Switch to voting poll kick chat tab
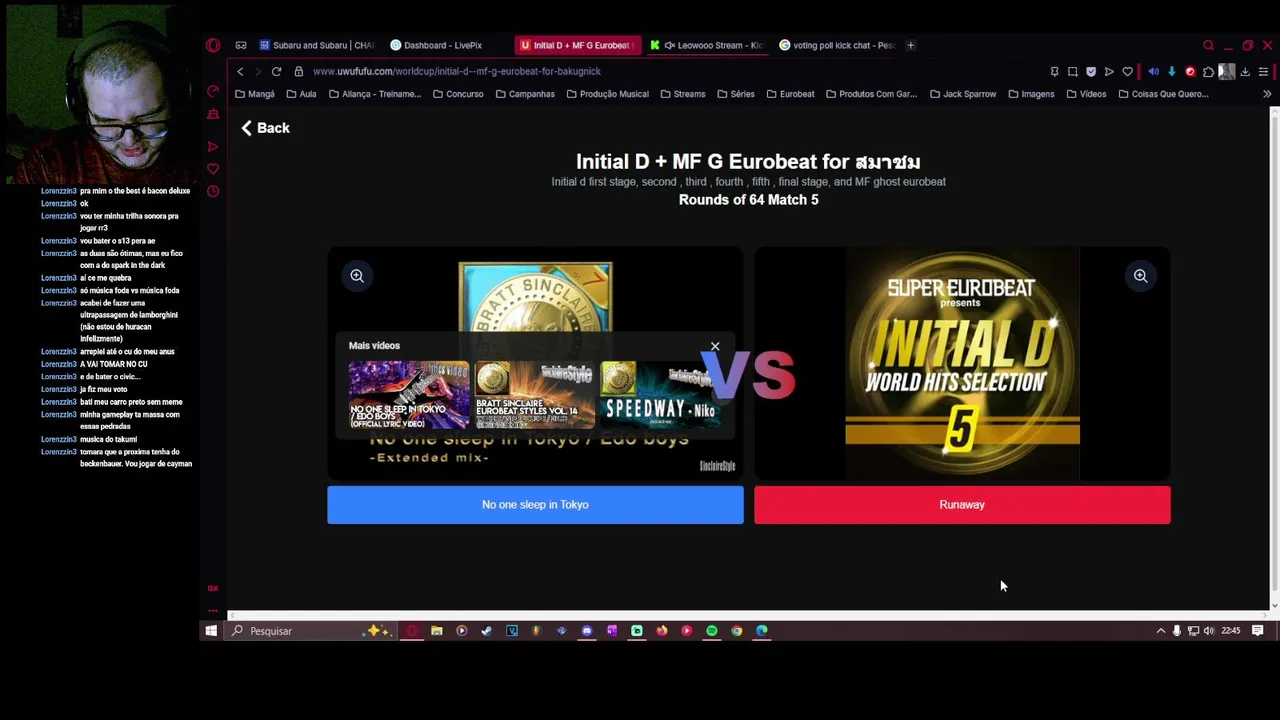This screenshot has height=720, width=1280. tap(836, 45)
